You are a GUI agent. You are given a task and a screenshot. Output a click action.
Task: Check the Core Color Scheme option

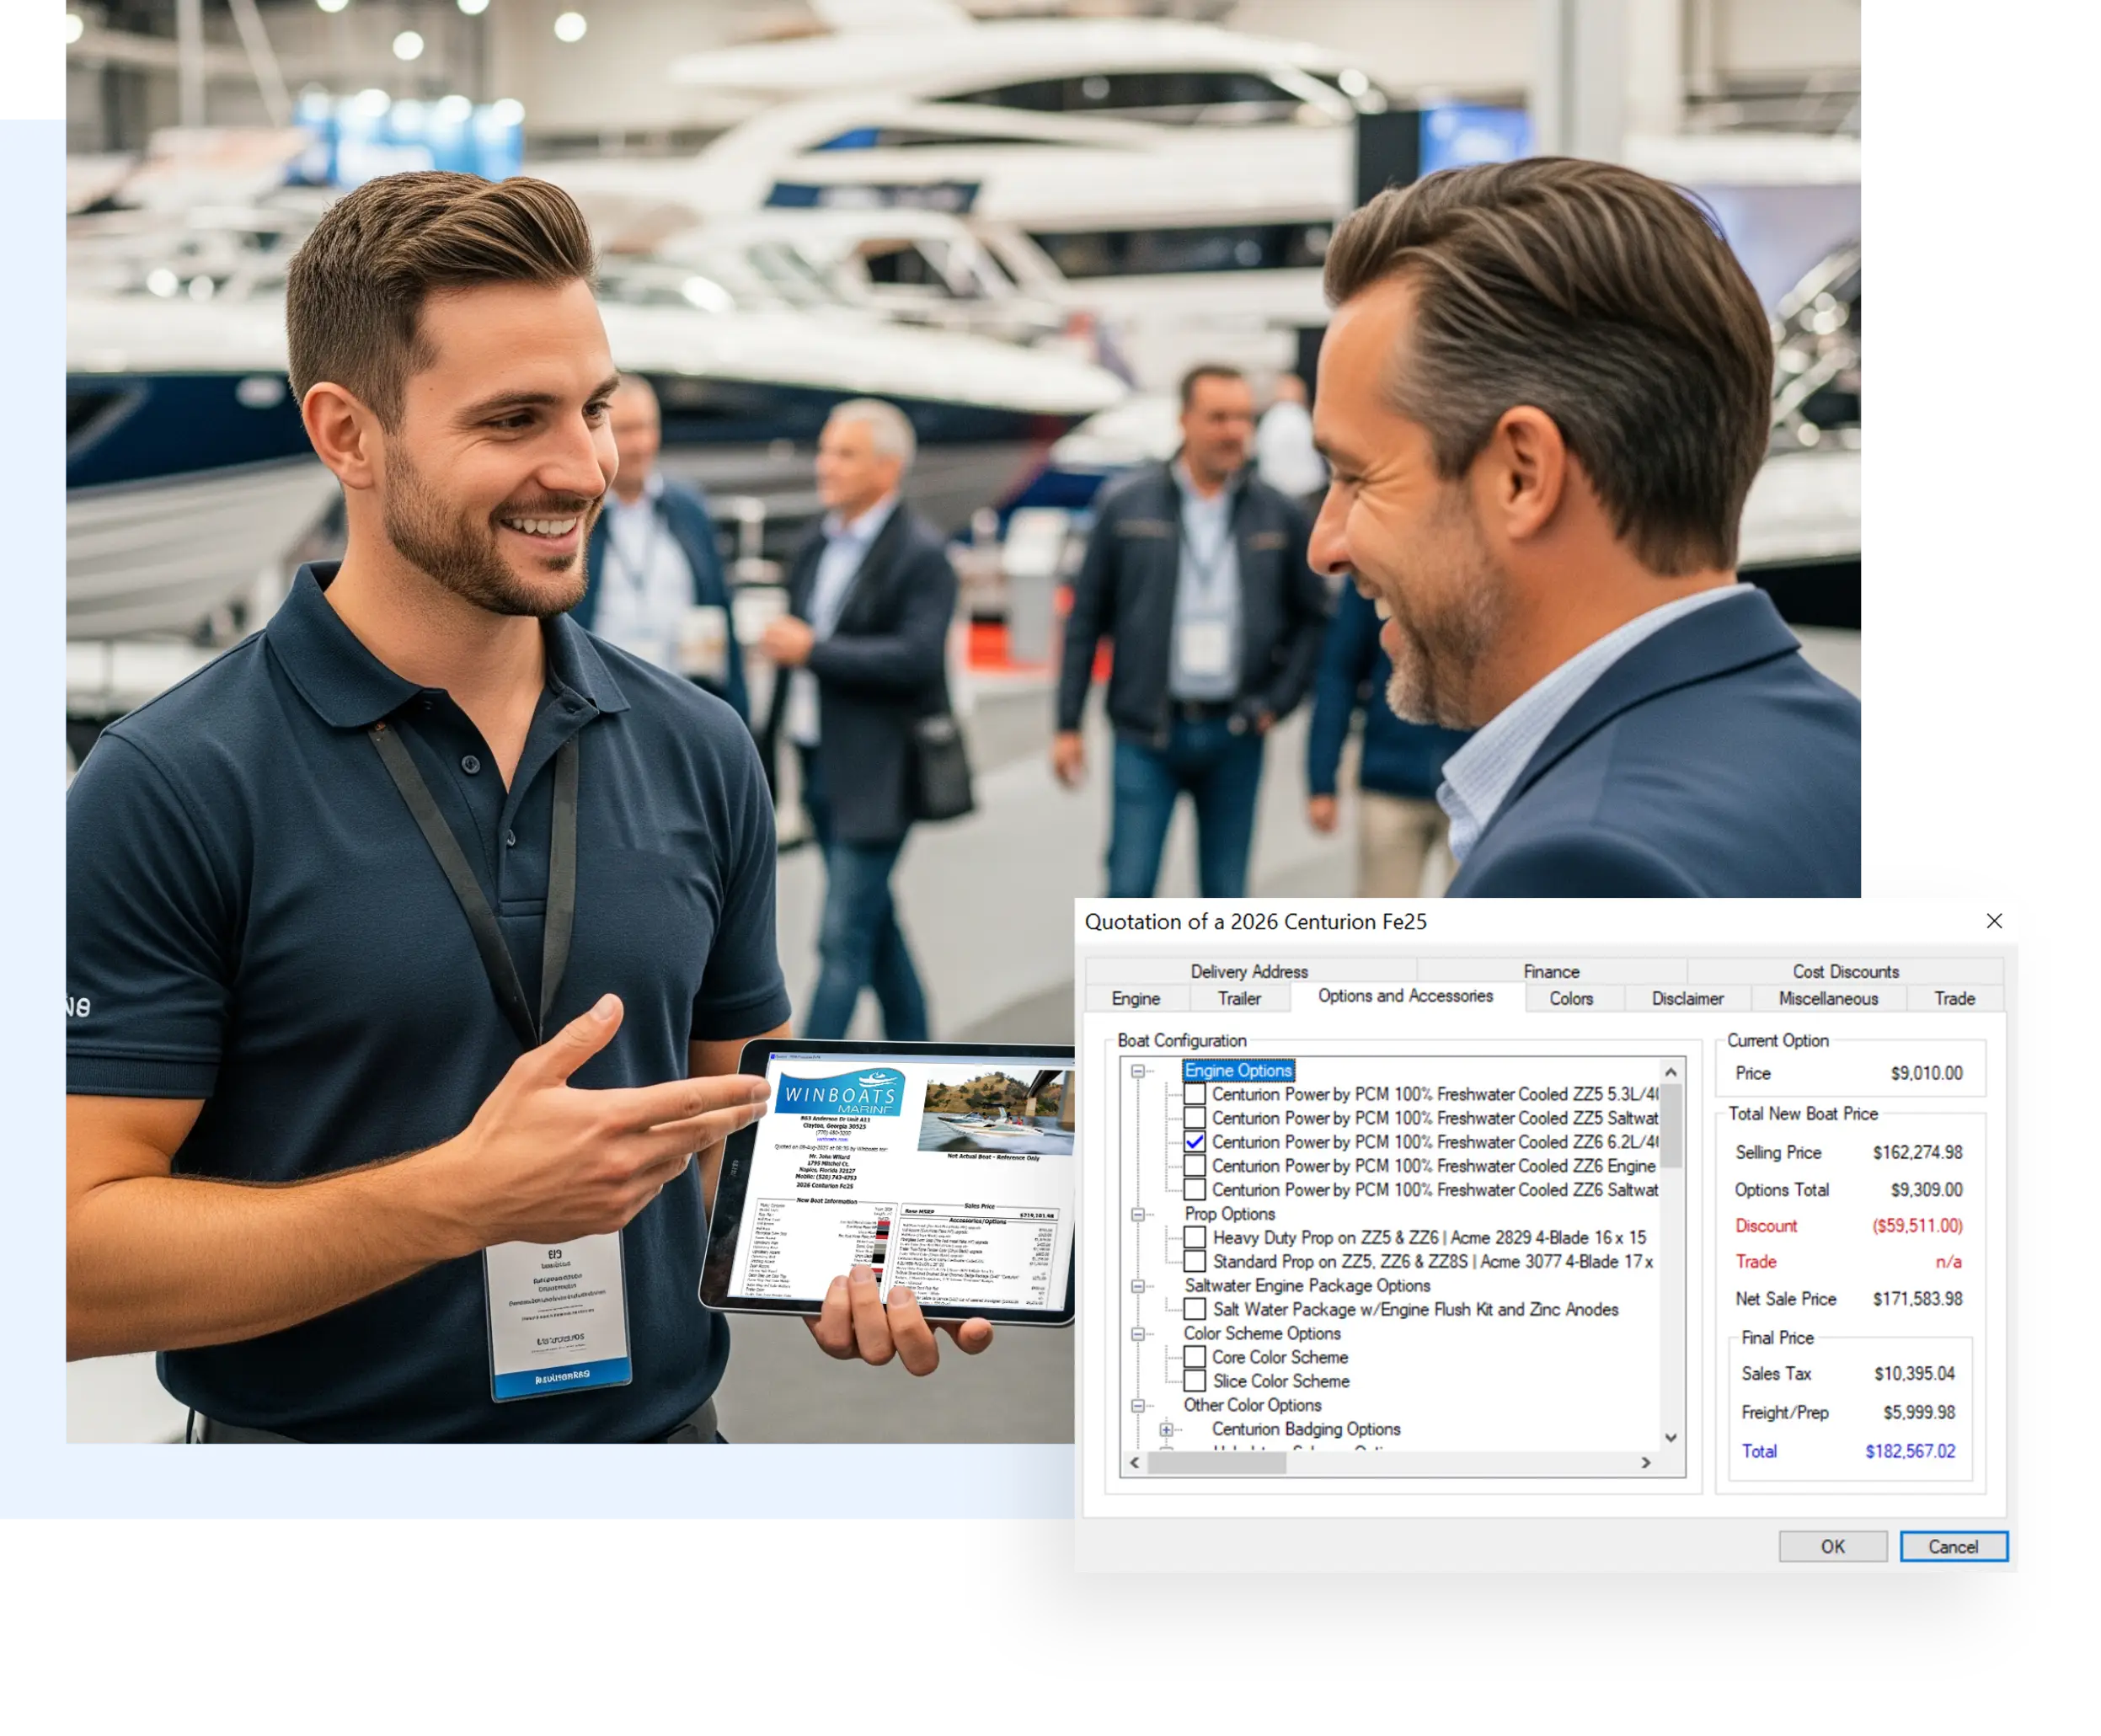point(1196,1357)
